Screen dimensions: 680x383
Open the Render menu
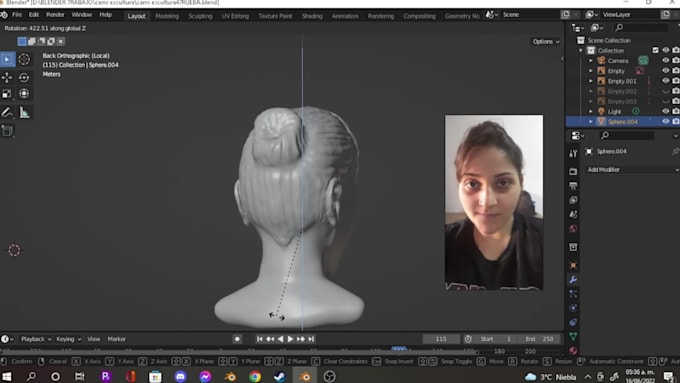click(55, 15)
